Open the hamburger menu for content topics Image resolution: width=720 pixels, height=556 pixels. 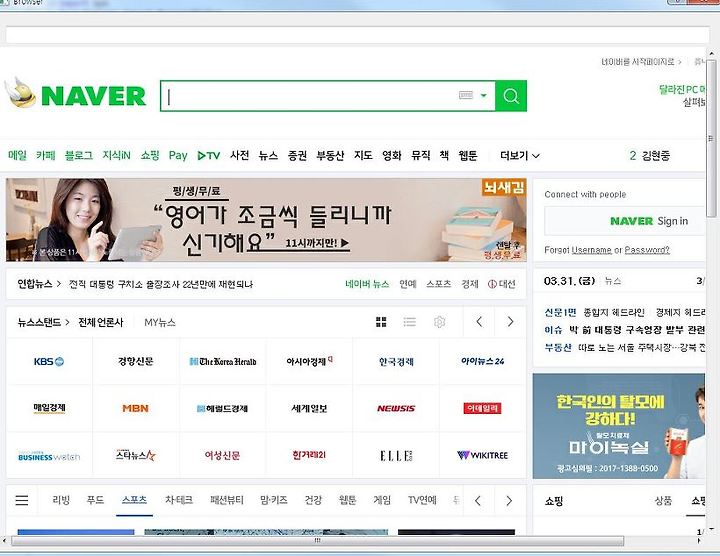point(22,500)
